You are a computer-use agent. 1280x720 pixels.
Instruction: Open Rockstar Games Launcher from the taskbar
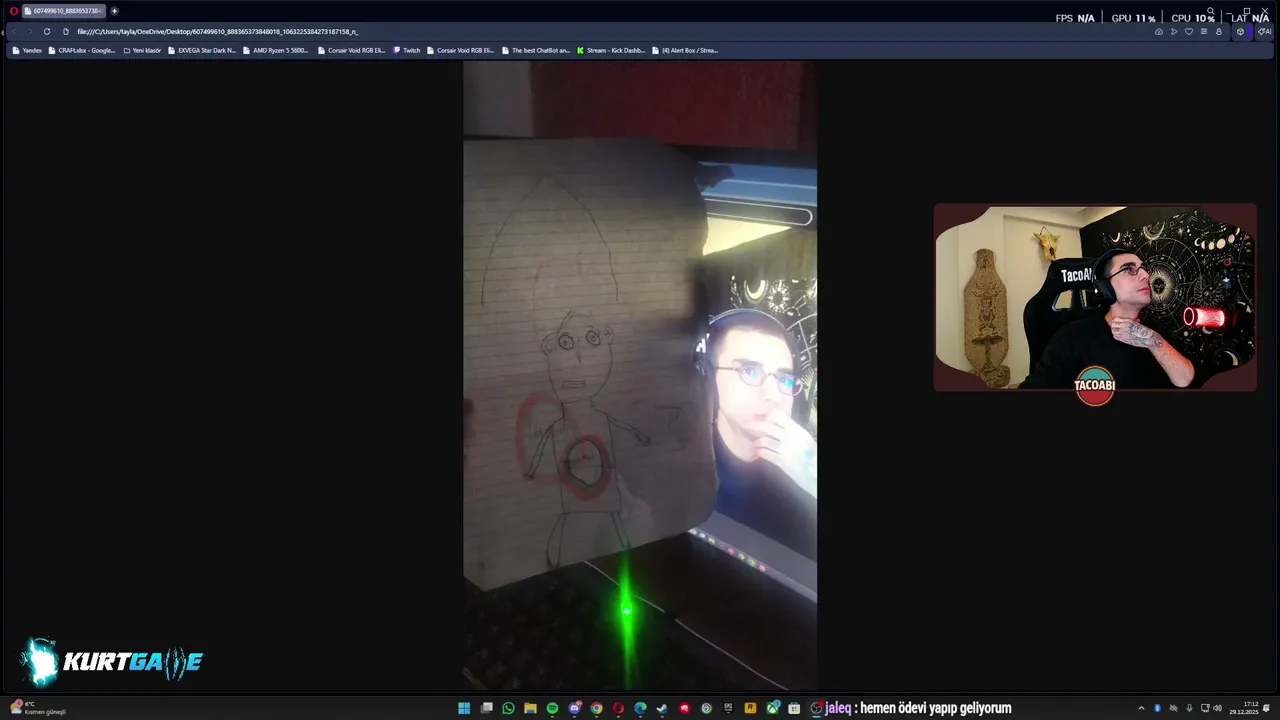click(x=750, y=708)
